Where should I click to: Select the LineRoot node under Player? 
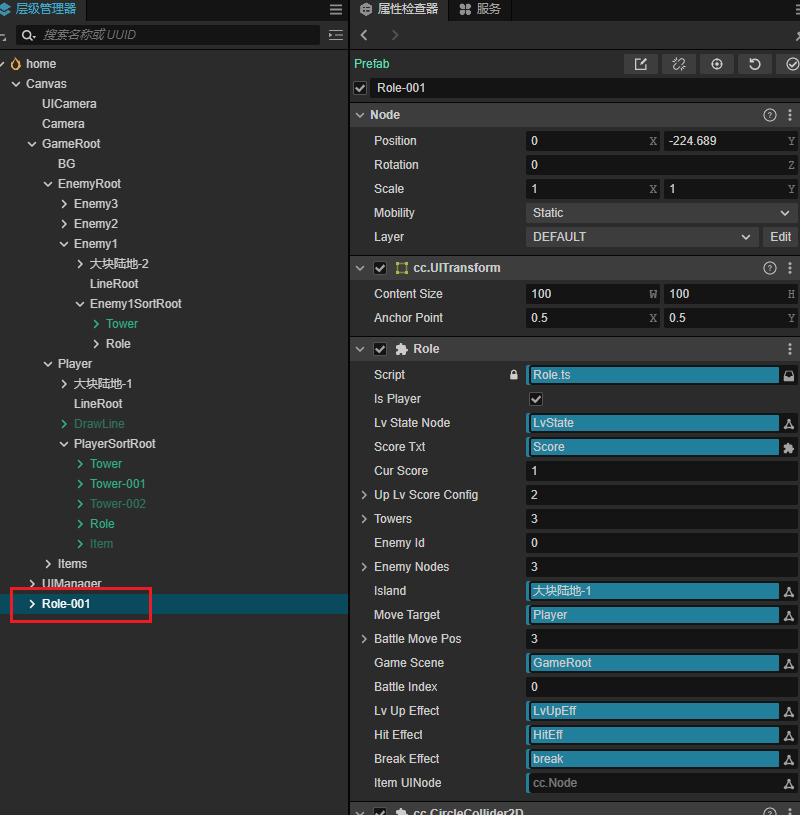[x=98, y=404]
